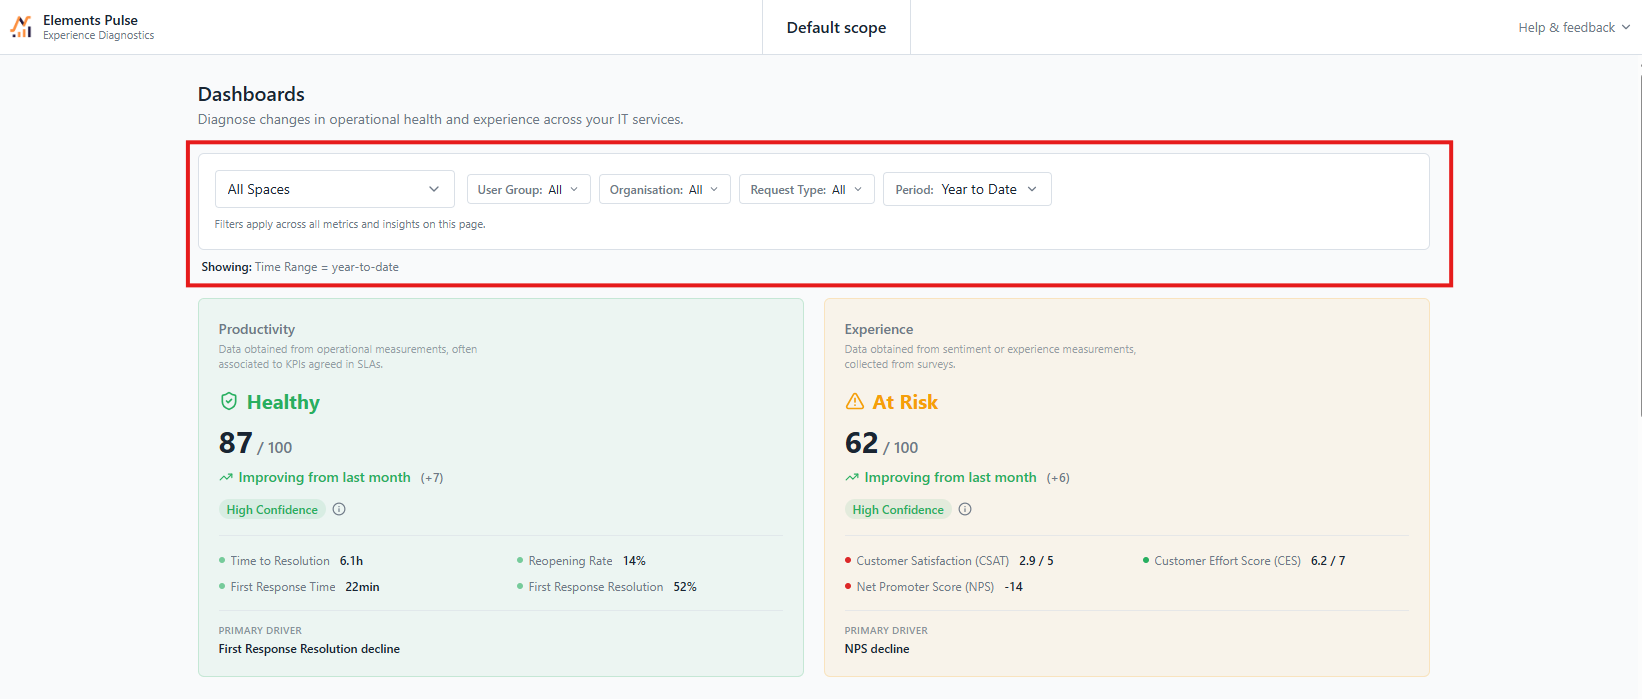Click the Customer Satisfaction (CSAT) metric

949,561
